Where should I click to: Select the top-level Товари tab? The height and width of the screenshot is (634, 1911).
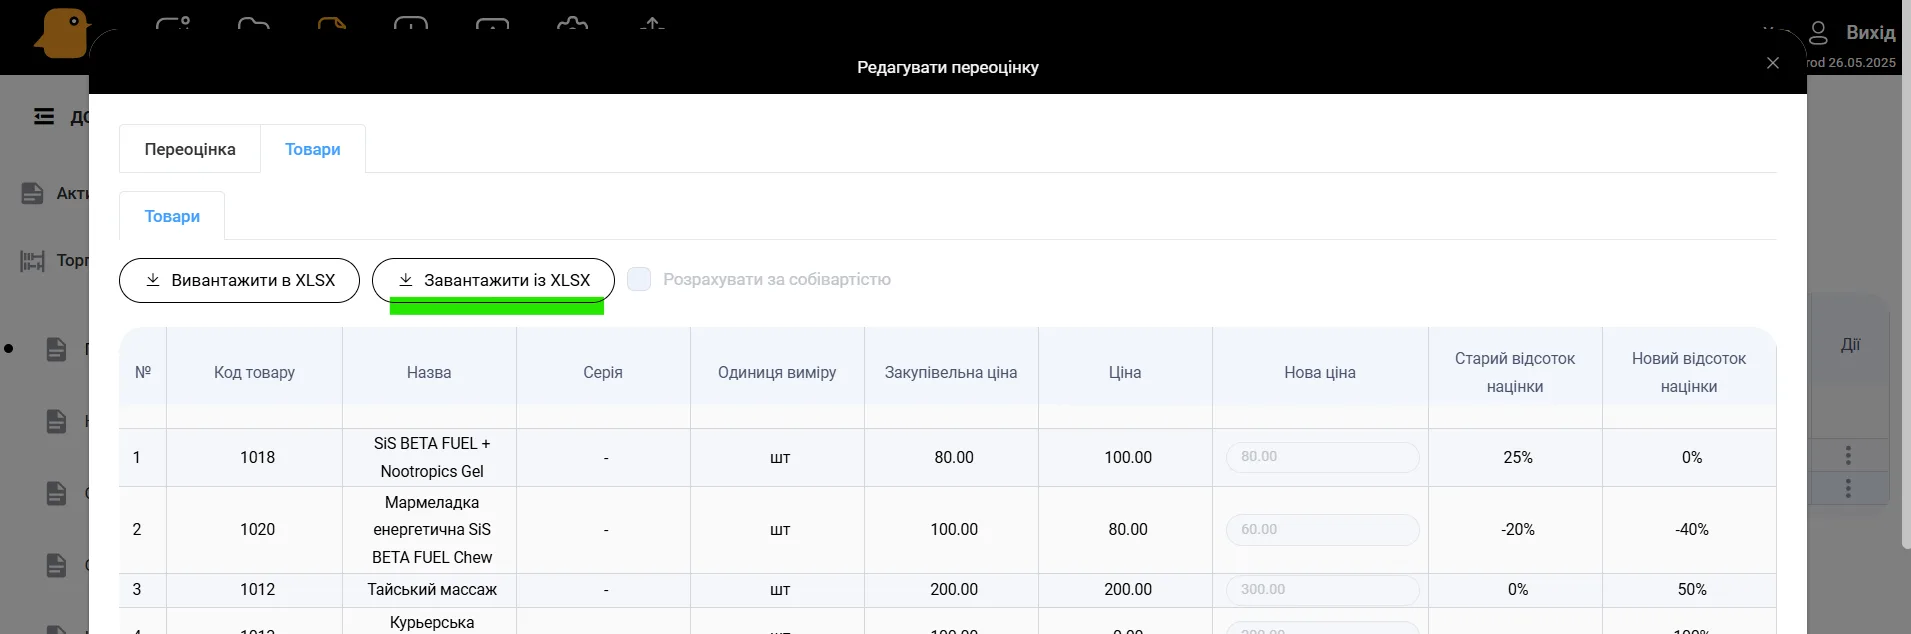[312, 149]
